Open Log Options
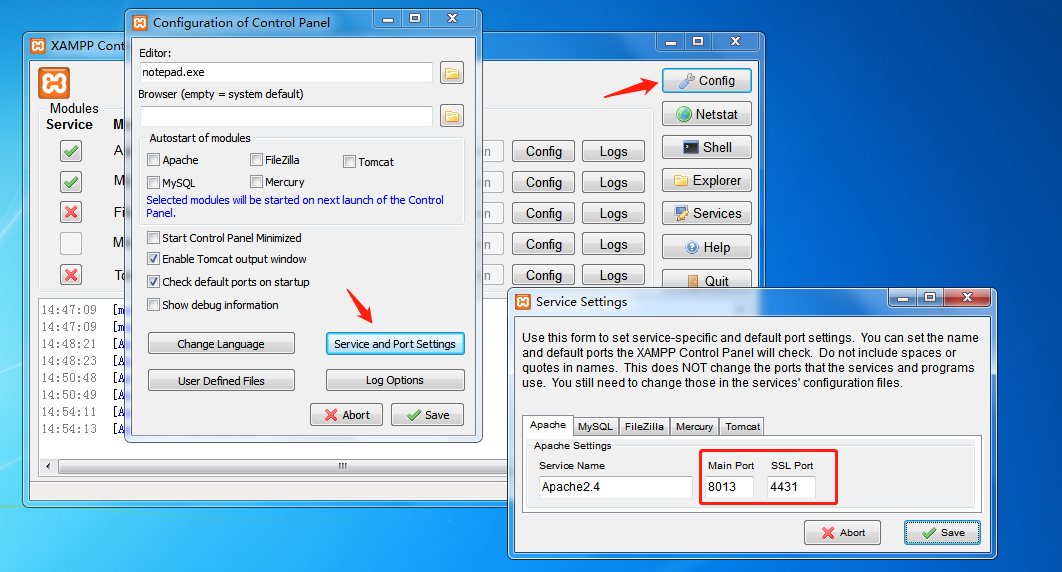1062x572 pixels. pos(395,380)
